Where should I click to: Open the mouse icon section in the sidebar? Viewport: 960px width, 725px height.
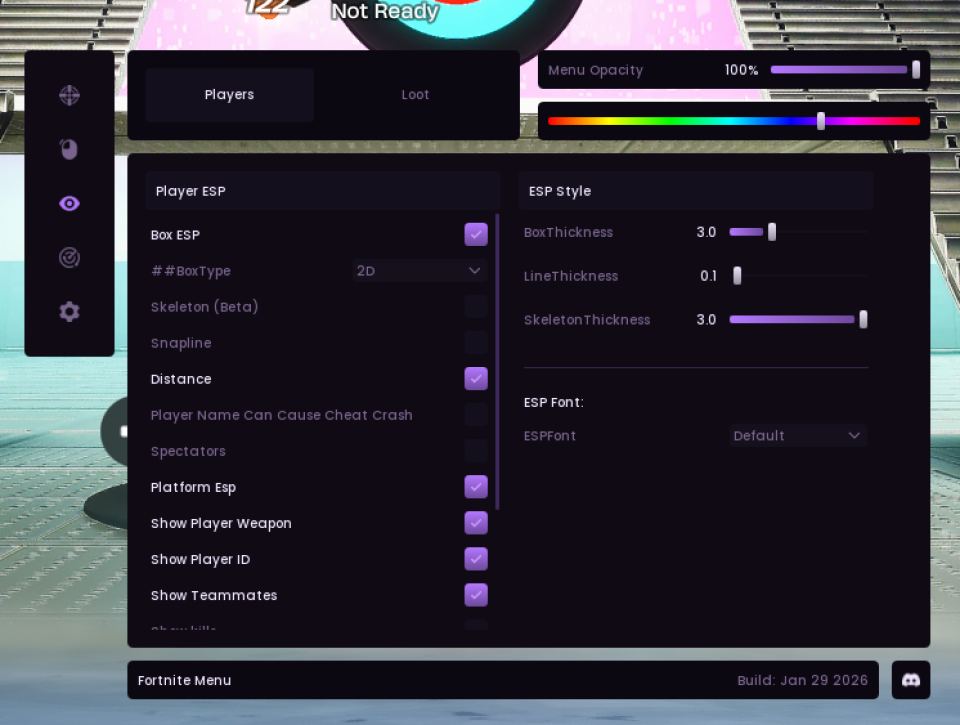tap(69, 149)
